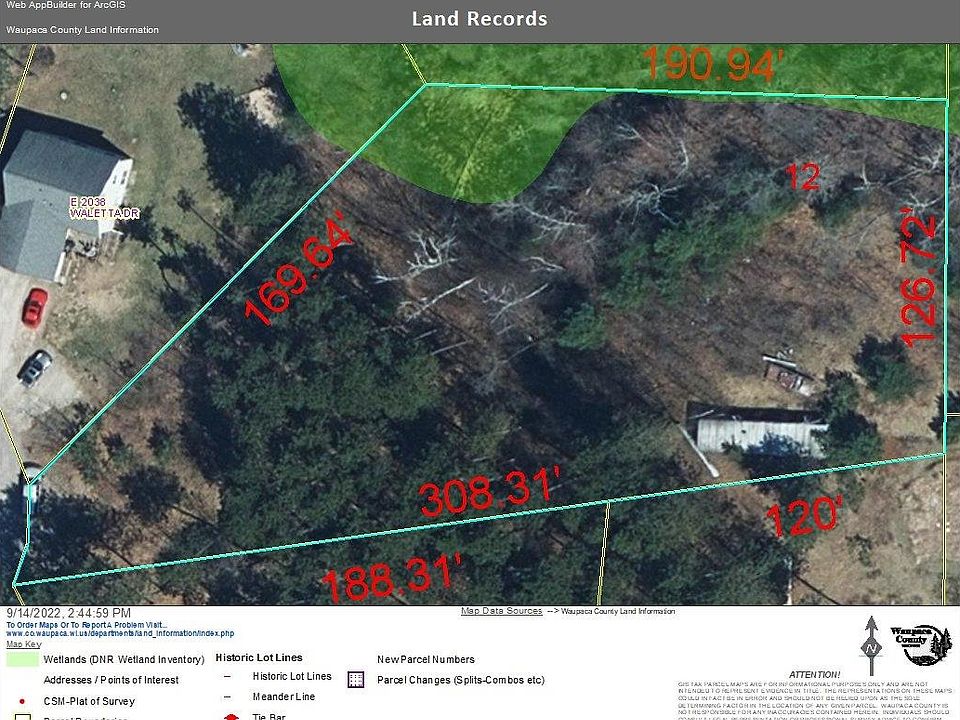The width and height of the screenshot is (960, 720).
Task: Click the Meander Line legend symbol
Action: tap(227, 697)
